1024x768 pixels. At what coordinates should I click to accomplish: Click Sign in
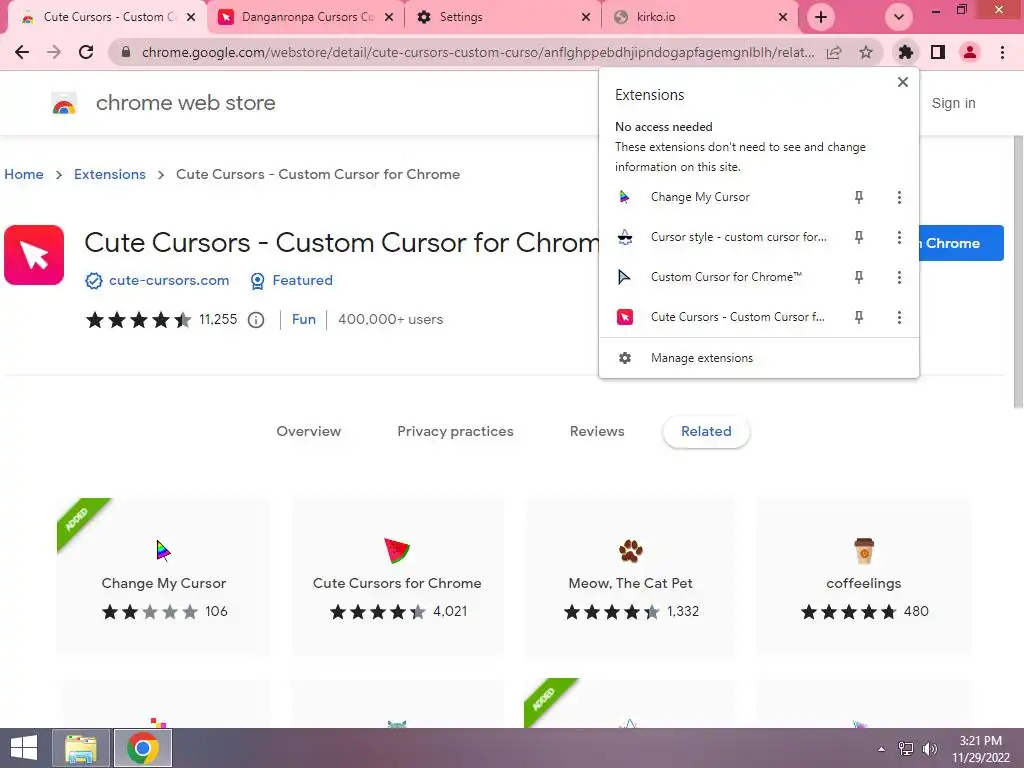click(x=953, y=103)
